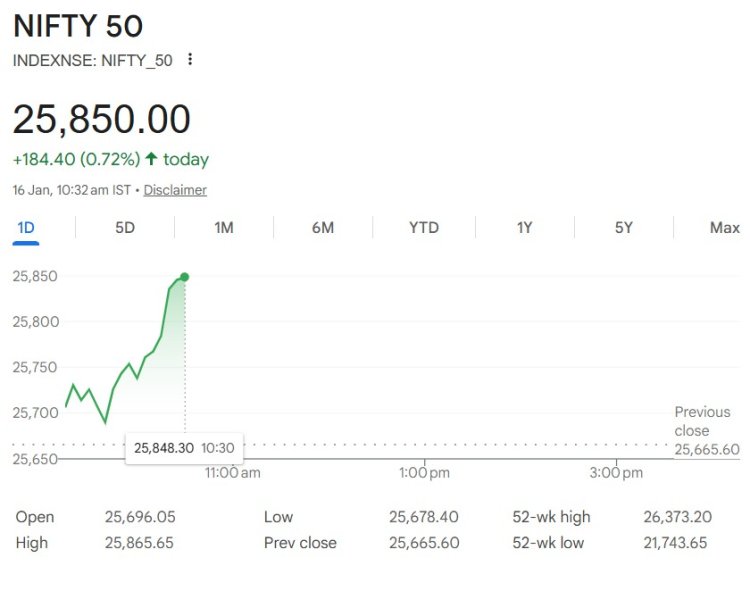Click the 11:00 am time axis label
Image resolution: width=750 pixels, height=591 pixels.
tap(232, 473)
